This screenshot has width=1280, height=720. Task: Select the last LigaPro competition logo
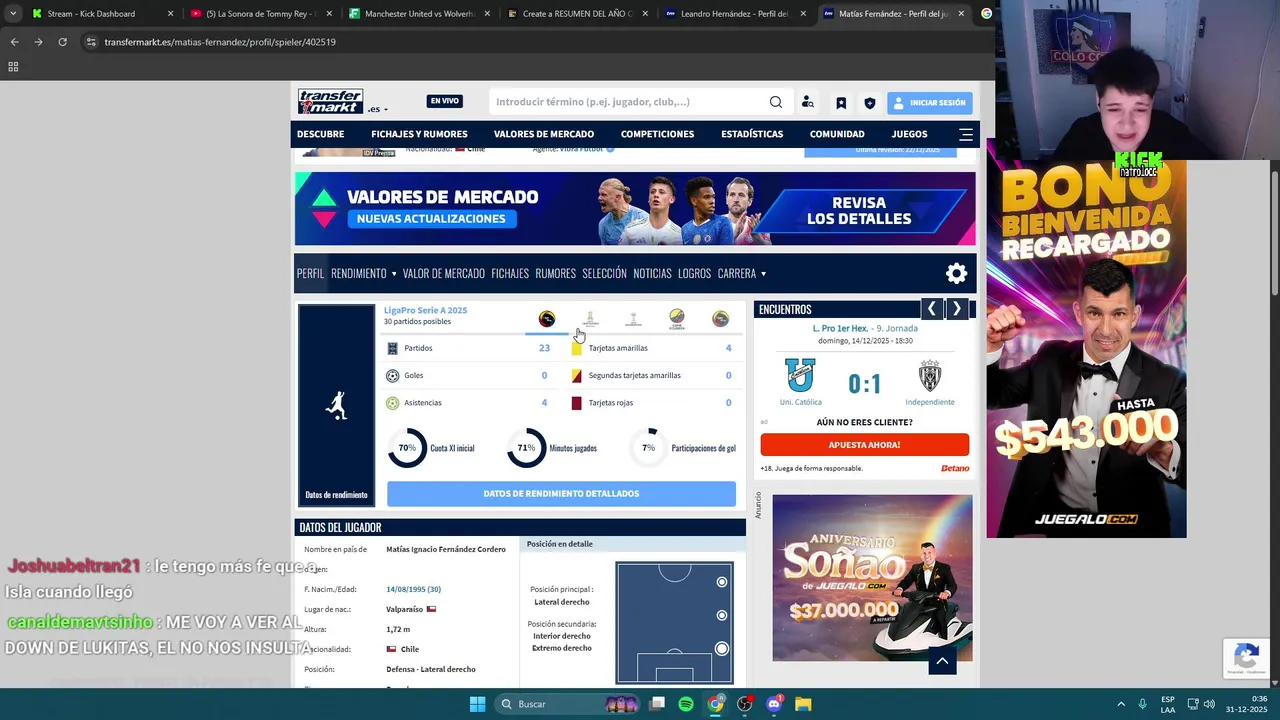[x=720, y=319]
